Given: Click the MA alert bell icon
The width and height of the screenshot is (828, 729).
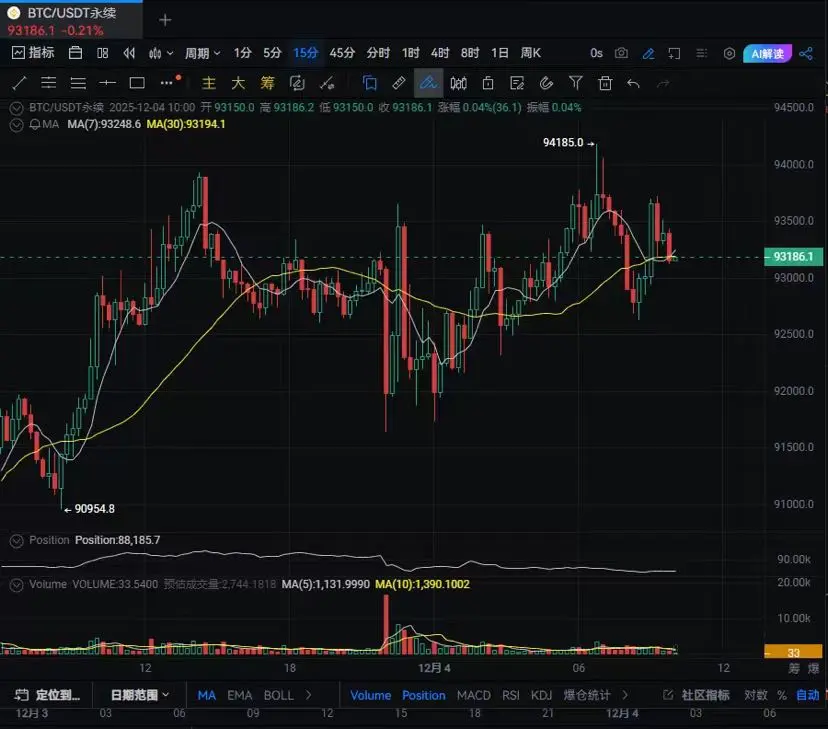Looking at the screenshot, I should 35,125.
